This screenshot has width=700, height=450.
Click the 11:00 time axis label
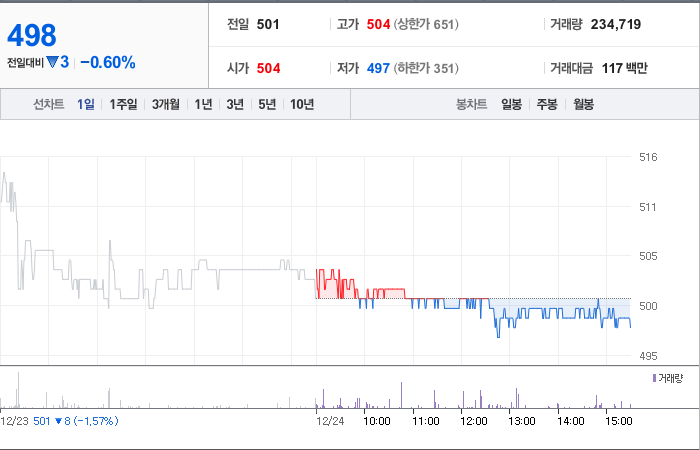tap(425, 421)
